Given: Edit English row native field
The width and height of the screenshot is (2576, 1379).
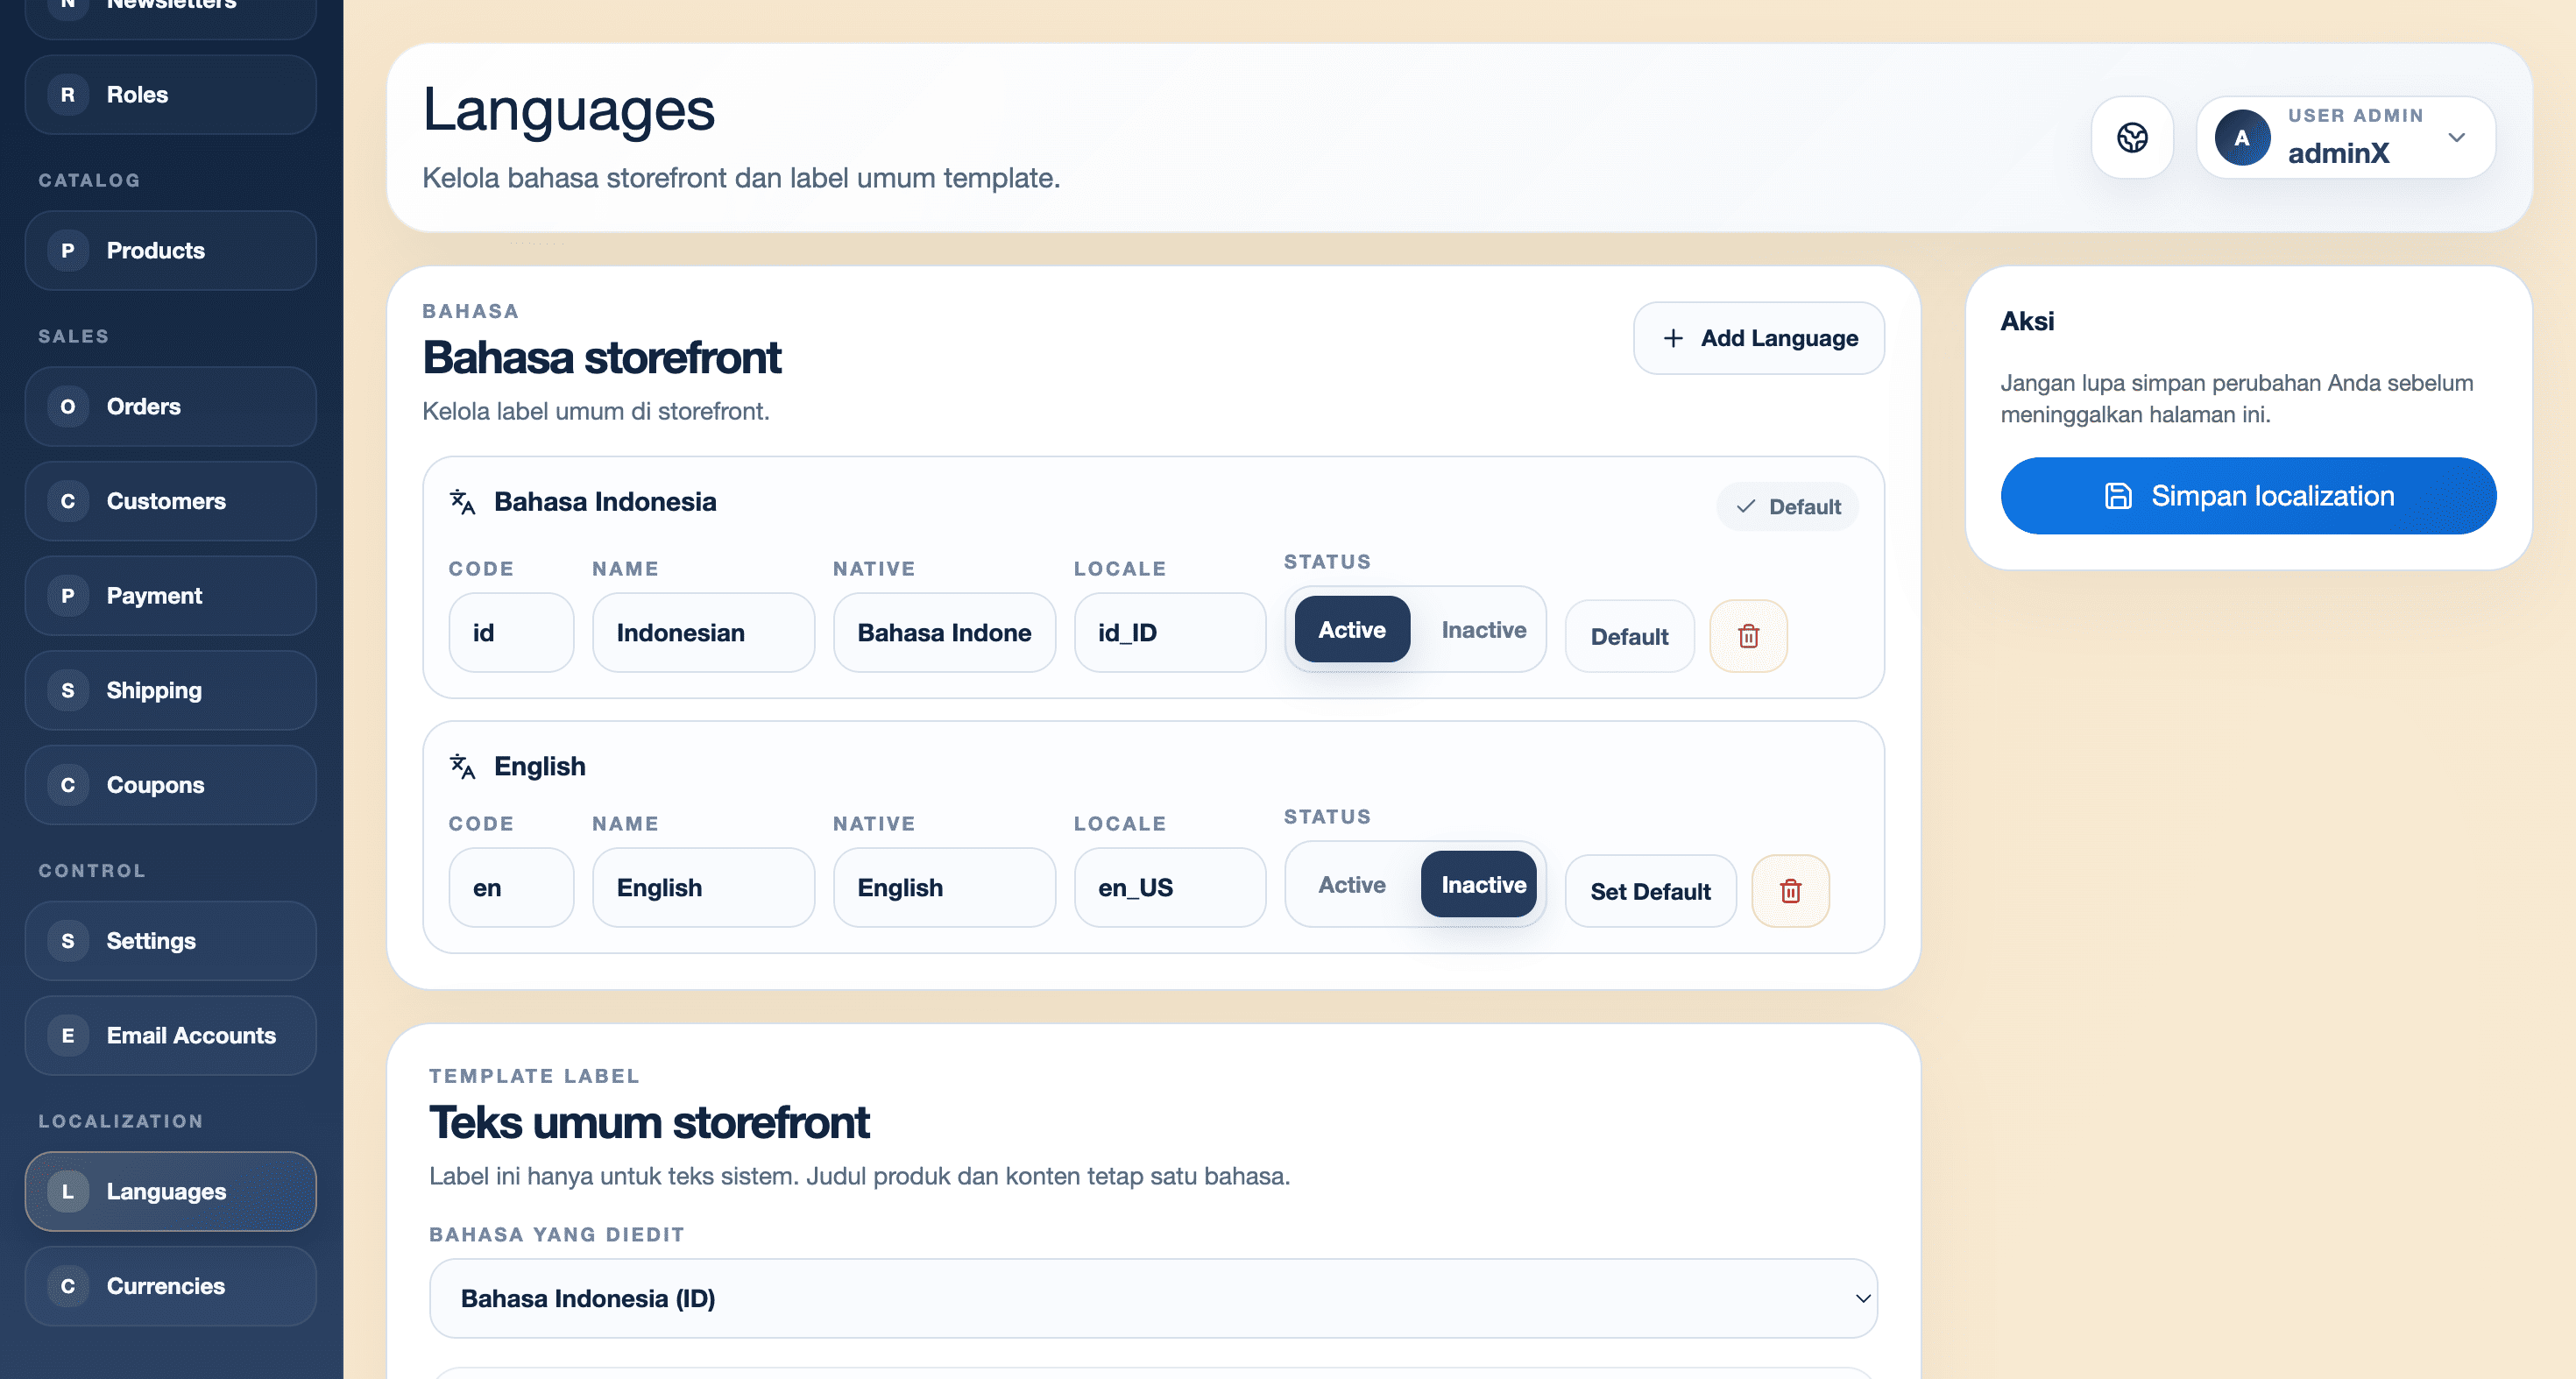Looking at the screenshot, I should pyautogui.click(x=944, y=888).
